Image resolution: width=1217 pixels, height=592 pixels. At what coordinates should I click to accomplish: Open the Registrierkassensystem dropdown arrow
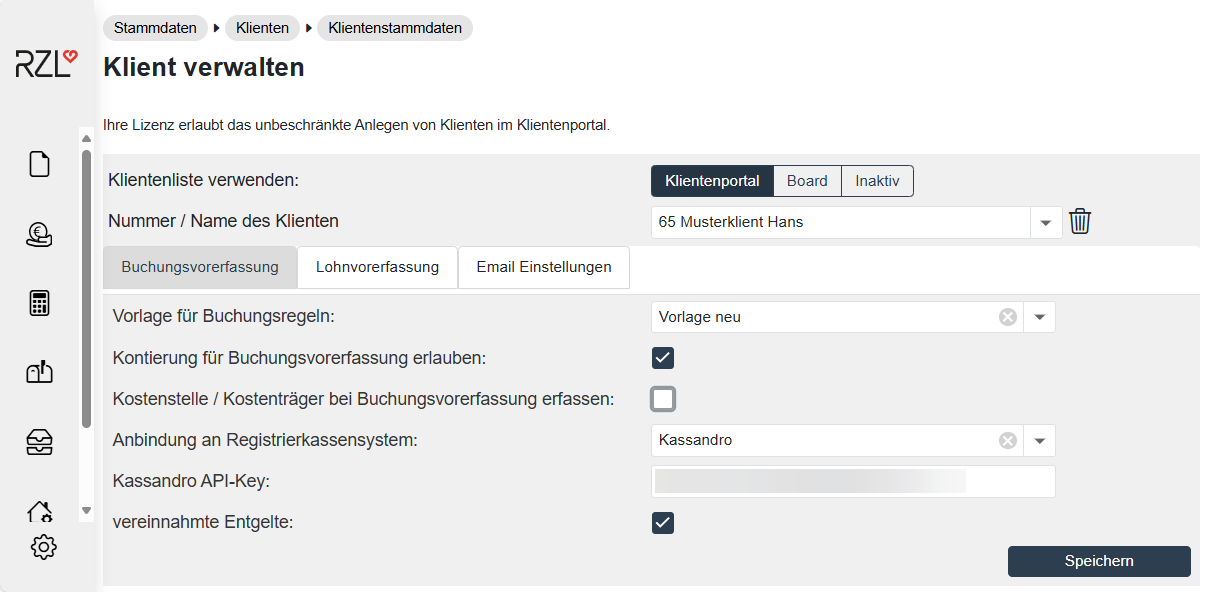[x=1039, y=441]
